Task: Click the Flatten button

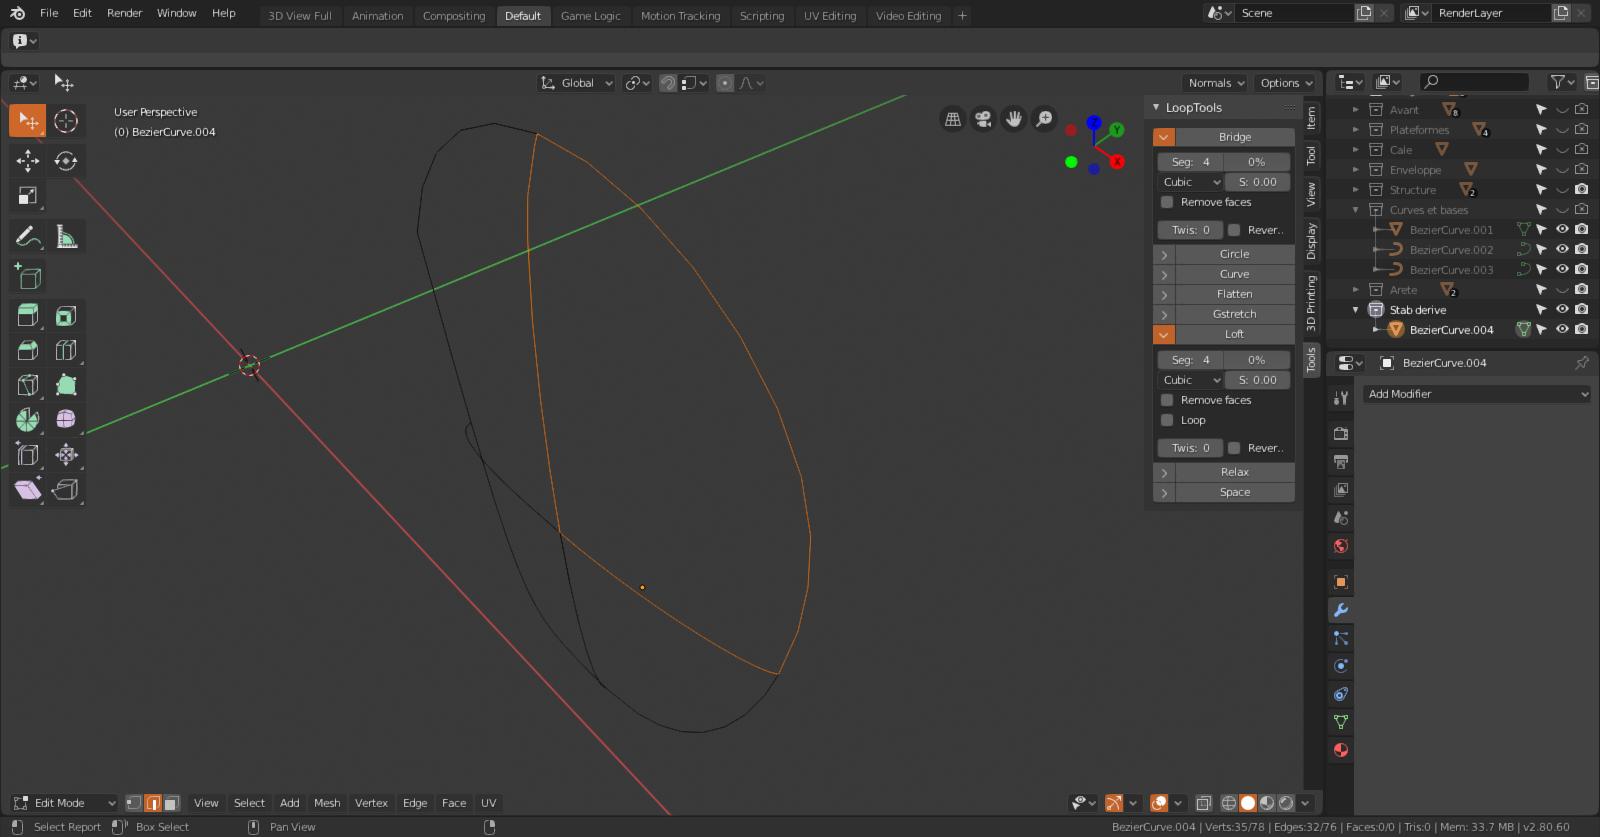Action: [x=1235, y=294]
